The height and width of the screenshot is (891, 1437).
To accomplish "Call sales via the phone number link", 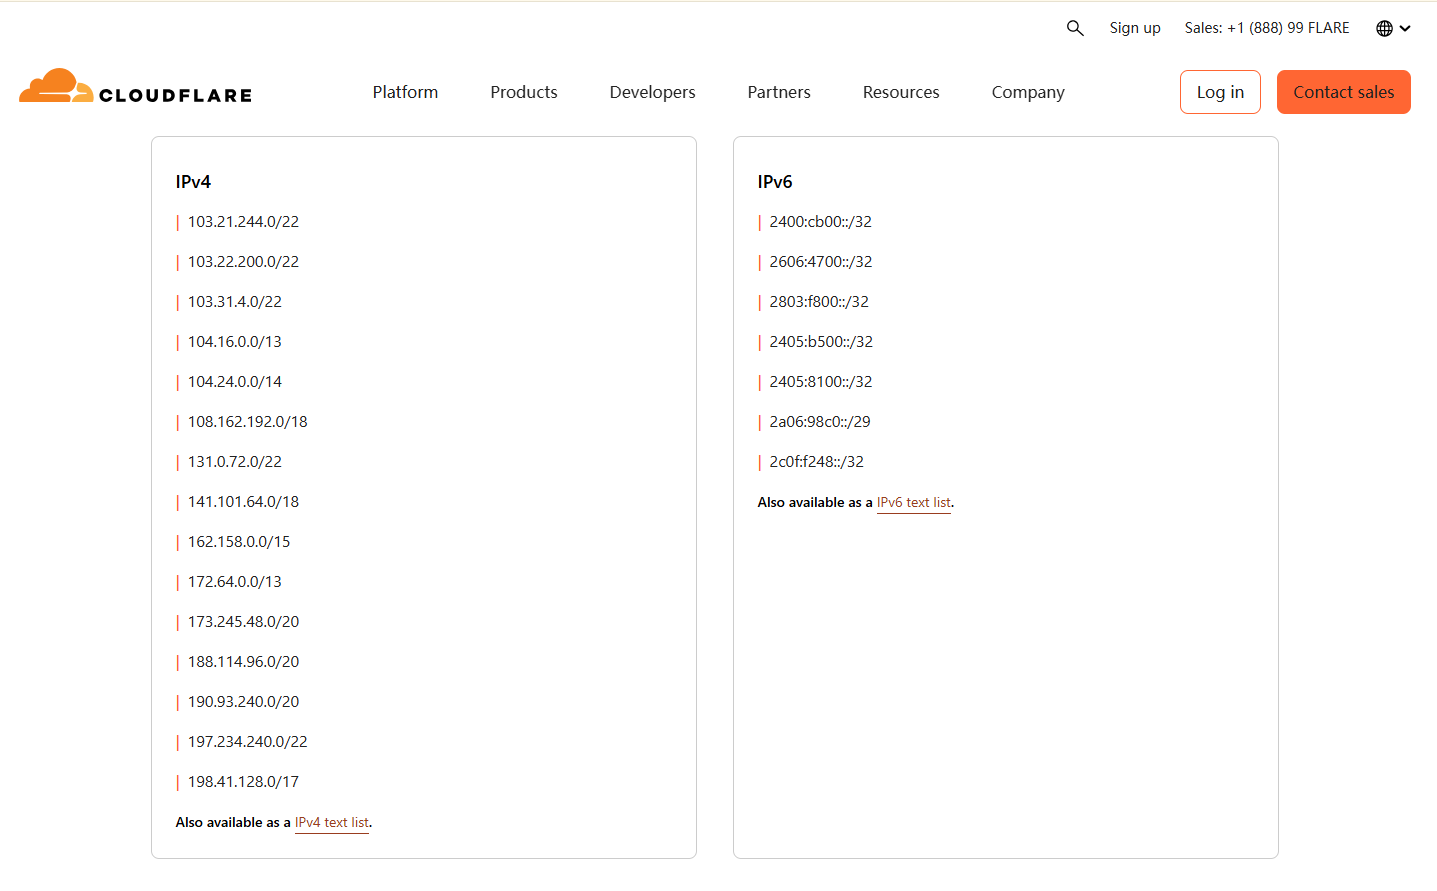I will point(1266,28).
